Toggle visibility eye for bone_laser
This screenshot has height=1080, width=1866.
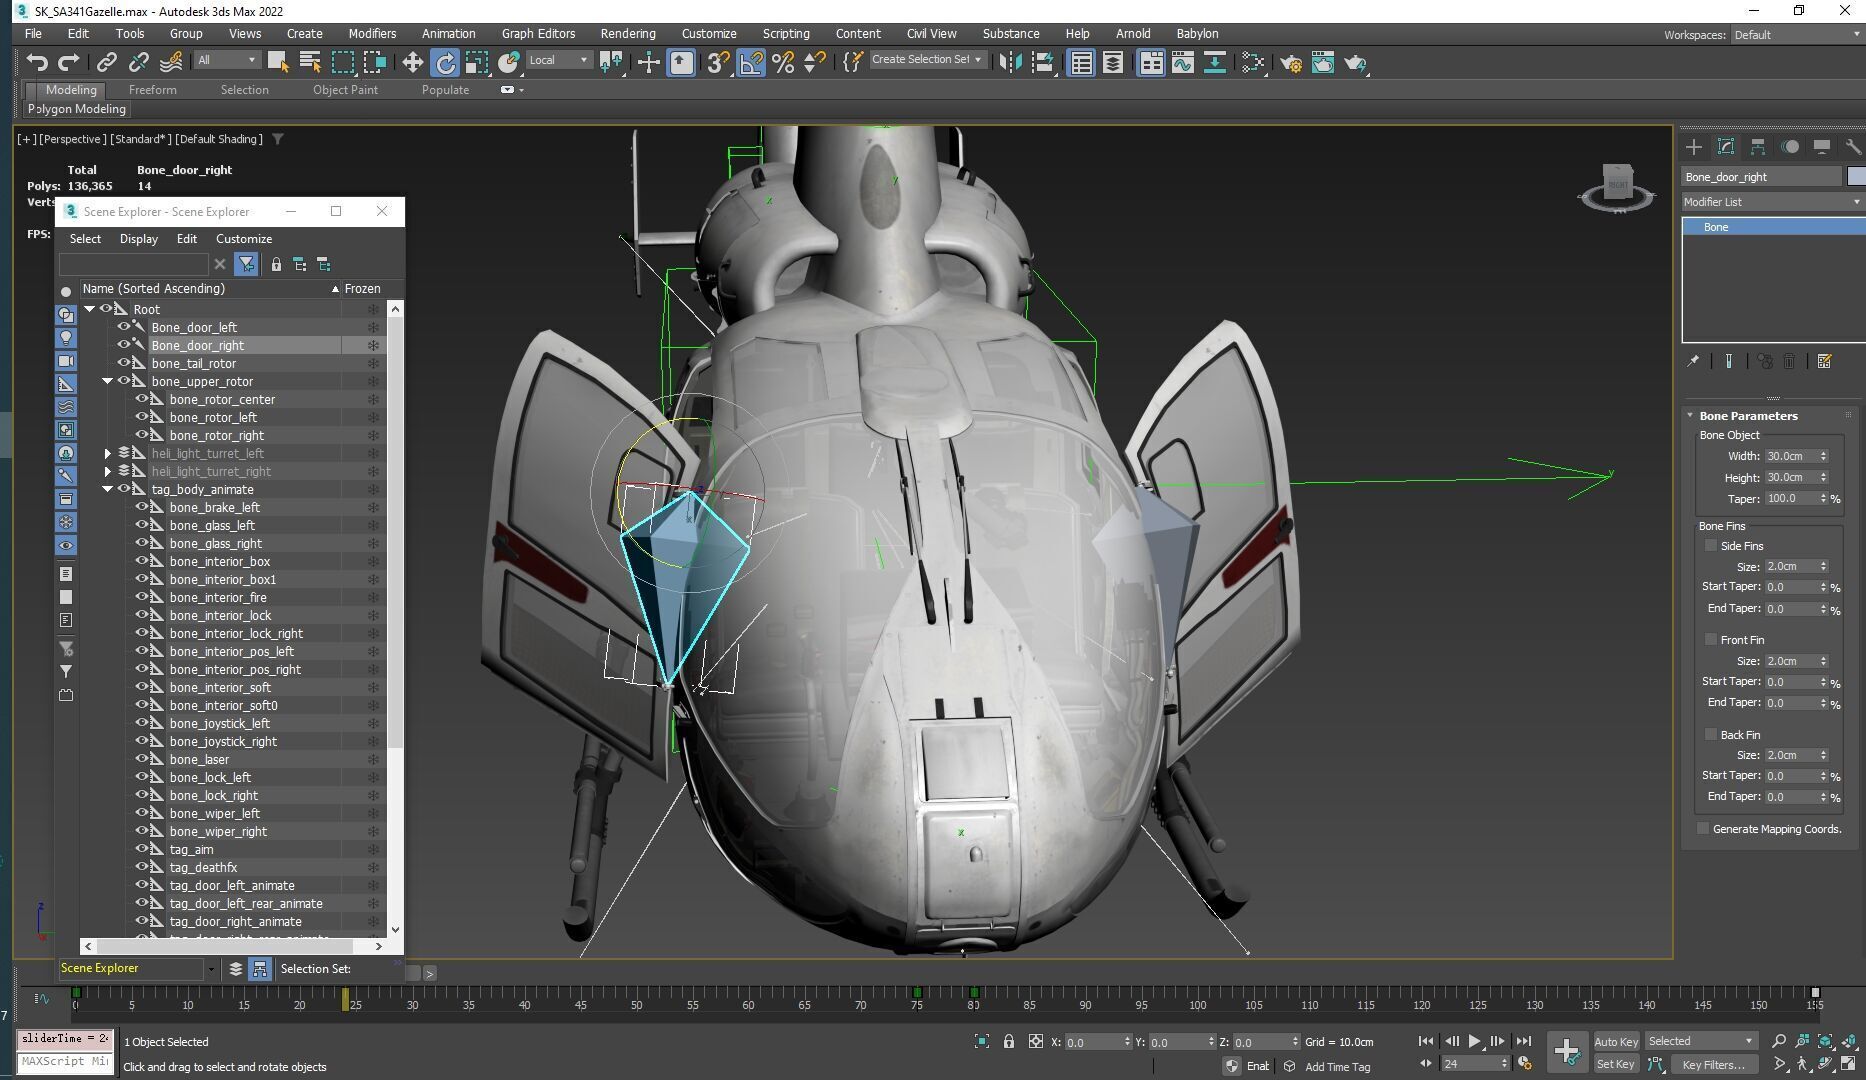tap(142, 759)
